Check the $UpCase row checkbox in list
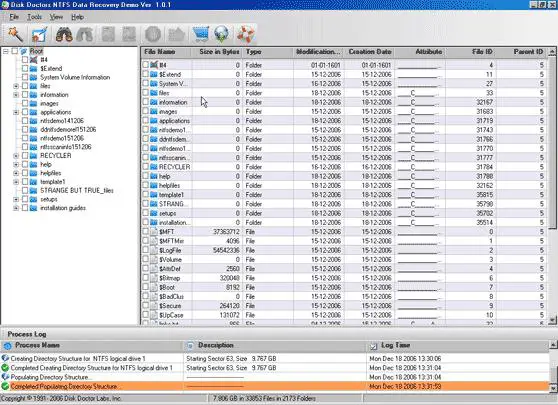This screenshot has height=405, width=558. coord(146,315)
